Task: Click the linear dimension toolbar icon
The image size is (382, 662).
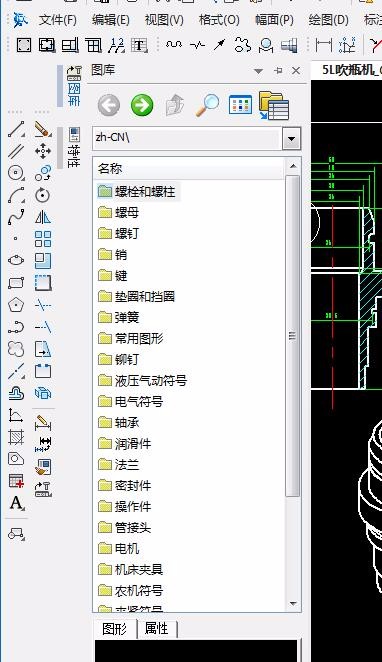Action: [324, 45]
